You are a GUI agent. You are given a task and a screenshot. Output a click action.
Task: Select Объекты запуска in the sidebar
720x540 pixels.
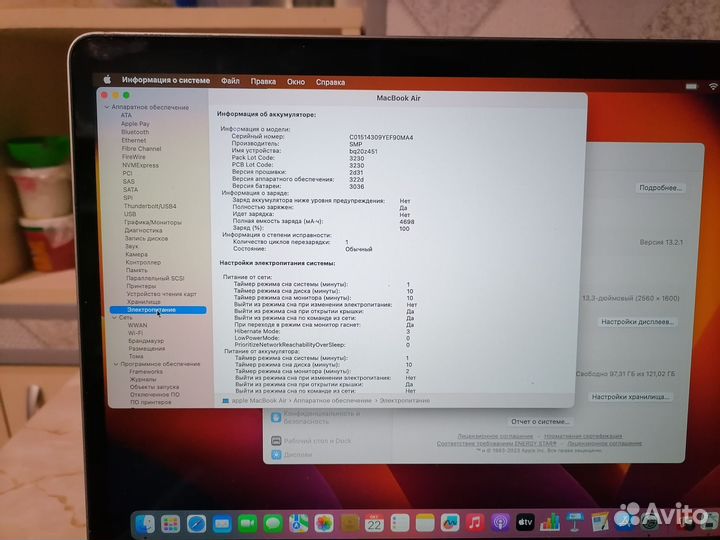[x=154, y=387]
